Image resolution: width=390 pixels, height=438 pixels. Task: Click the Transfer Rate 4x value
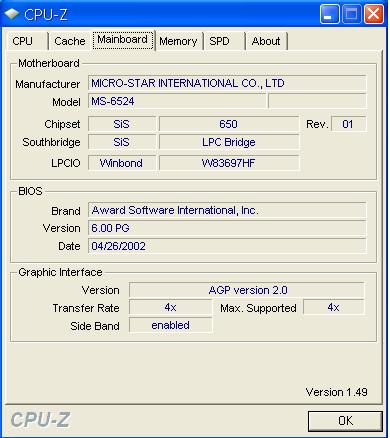[170, 307]
